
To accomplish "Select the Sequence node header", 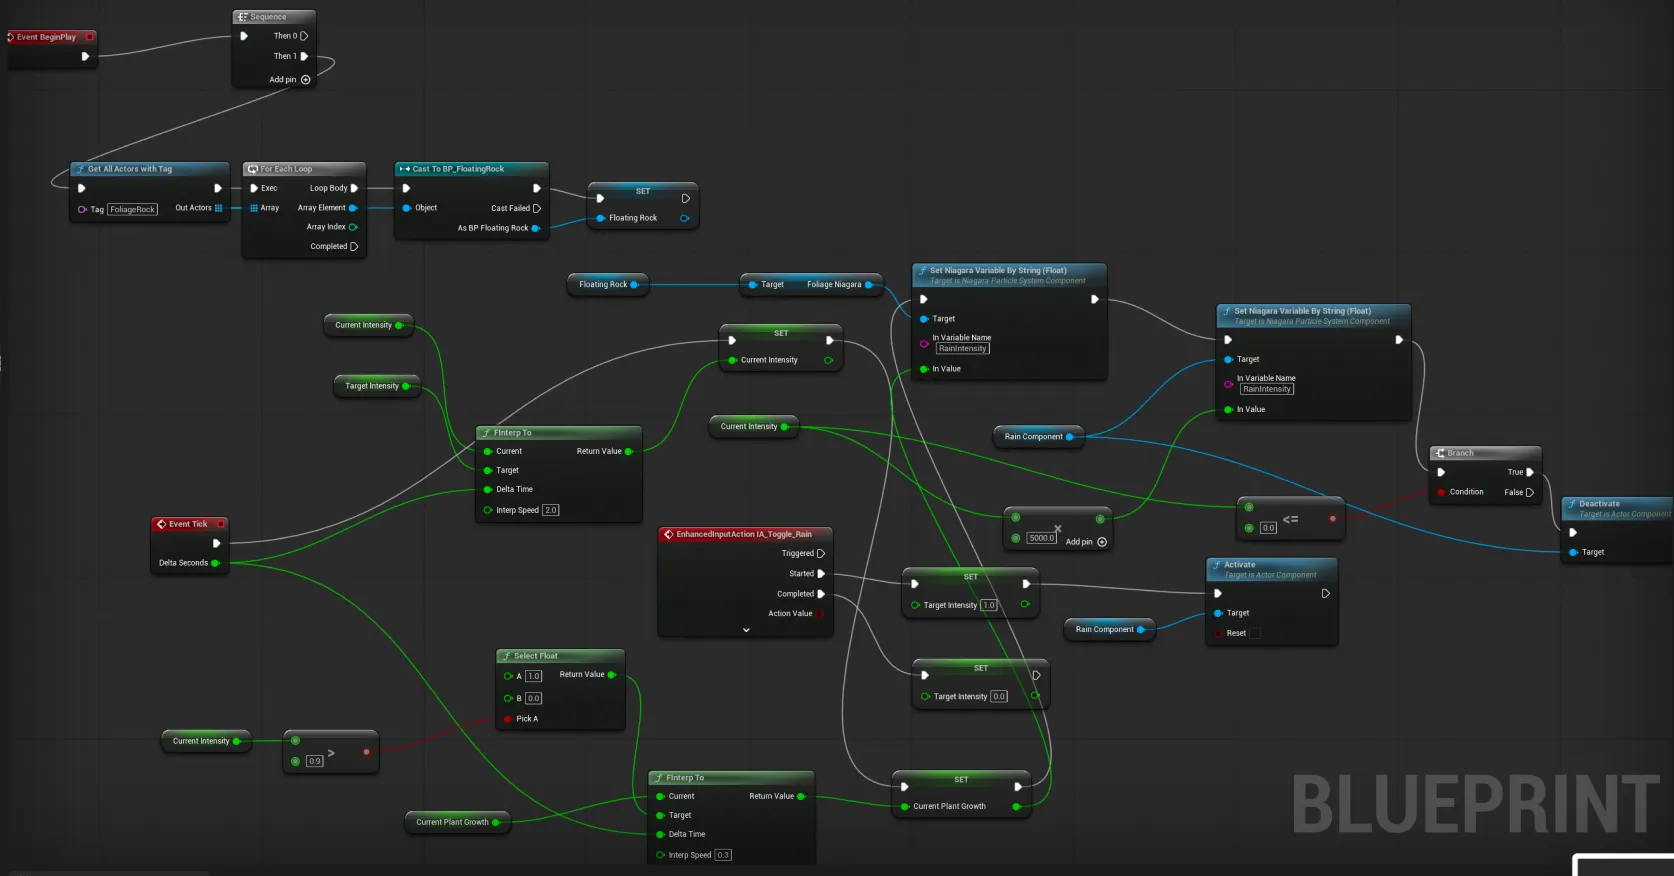I will (274, 17).
